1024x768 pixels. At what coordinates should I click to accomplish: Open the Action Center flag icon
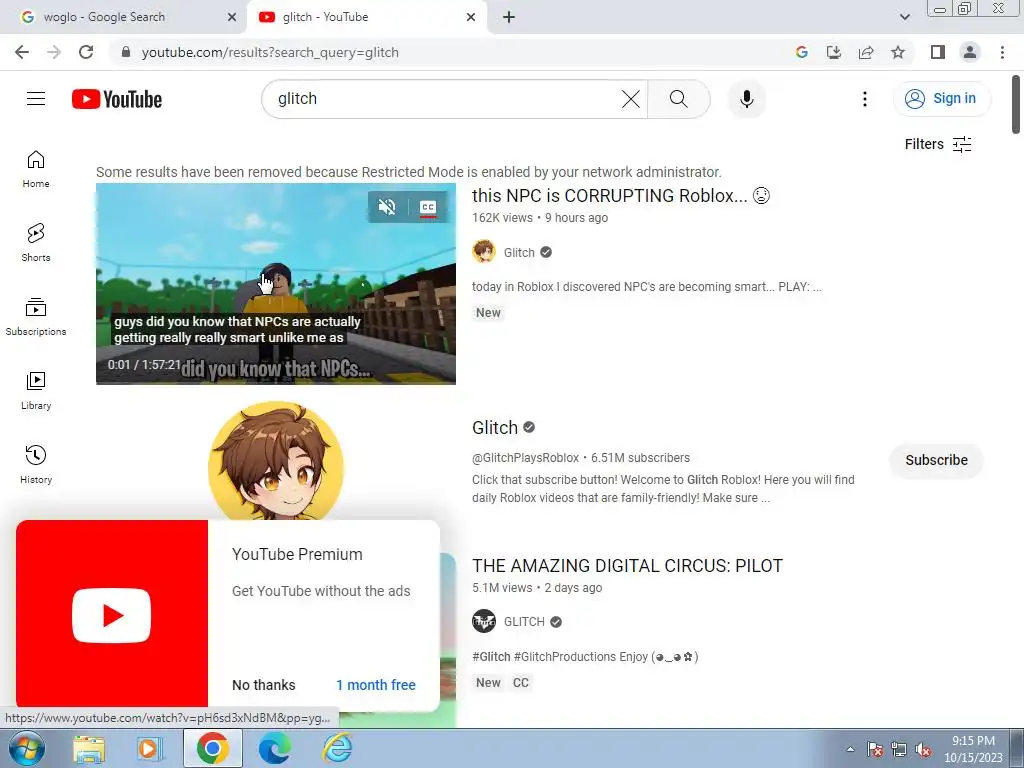(x=875, y=750)
